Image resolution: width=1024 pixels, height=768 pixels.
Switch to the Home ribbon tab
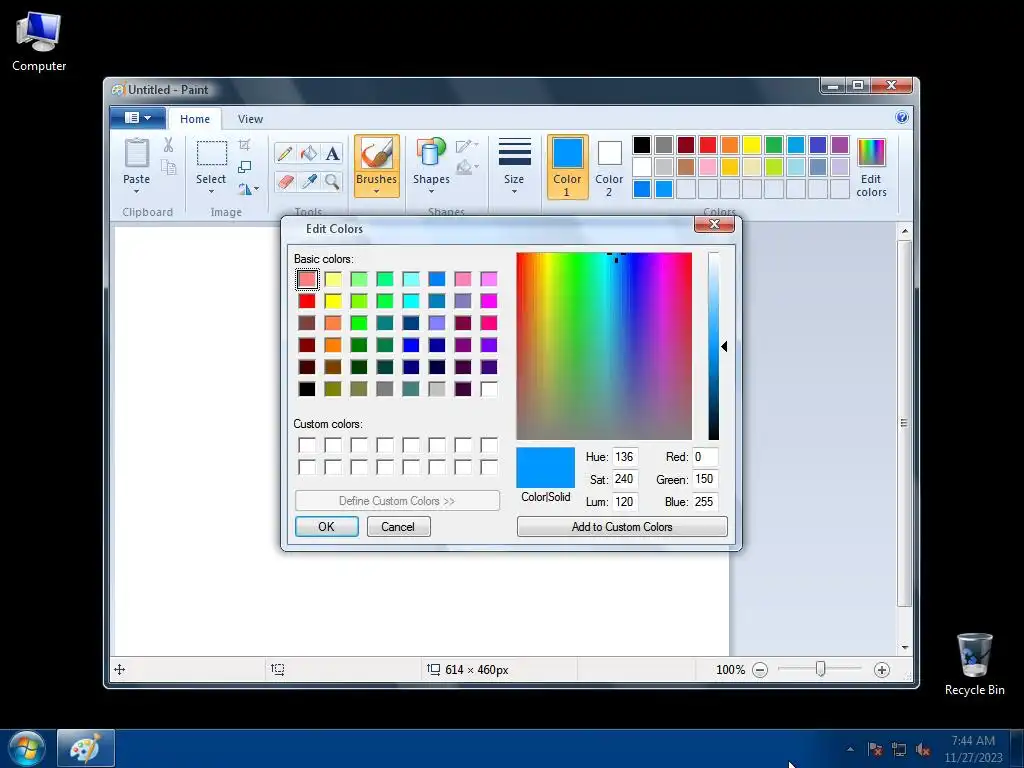(195, 119)
